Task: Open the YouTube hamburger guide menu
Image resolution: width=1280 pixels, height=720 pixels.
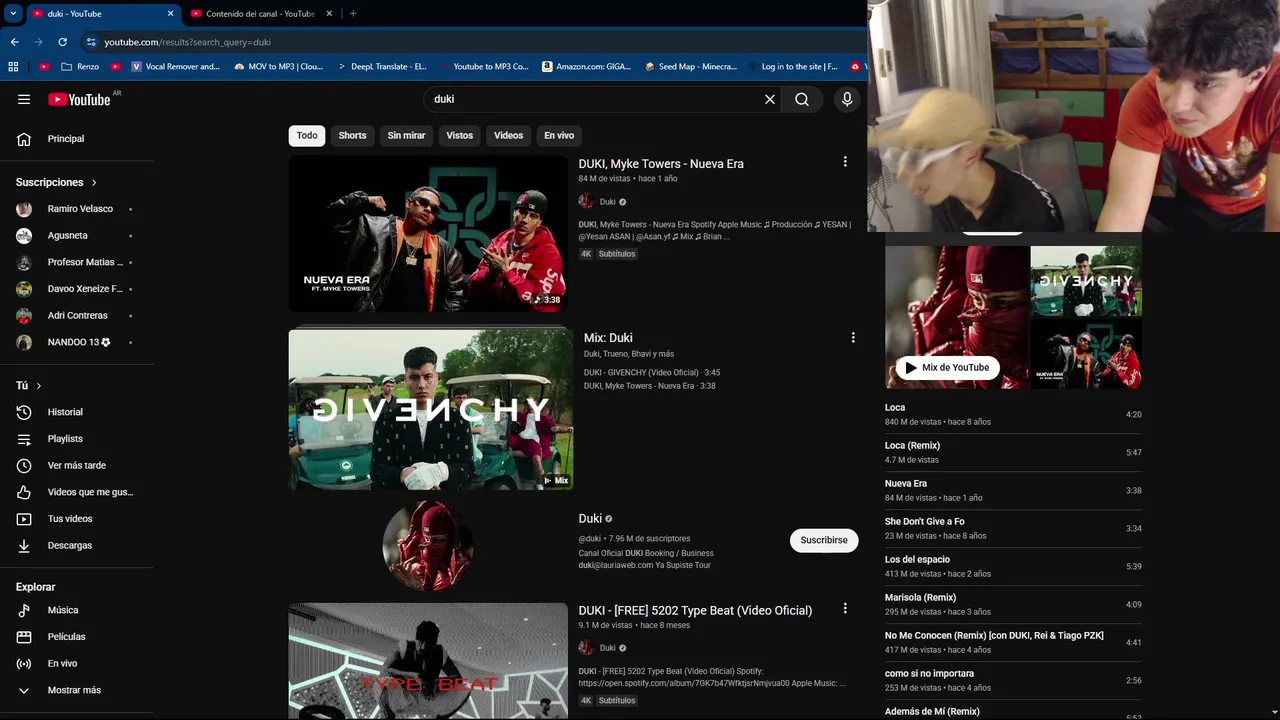Action: [x=24, y=99]
